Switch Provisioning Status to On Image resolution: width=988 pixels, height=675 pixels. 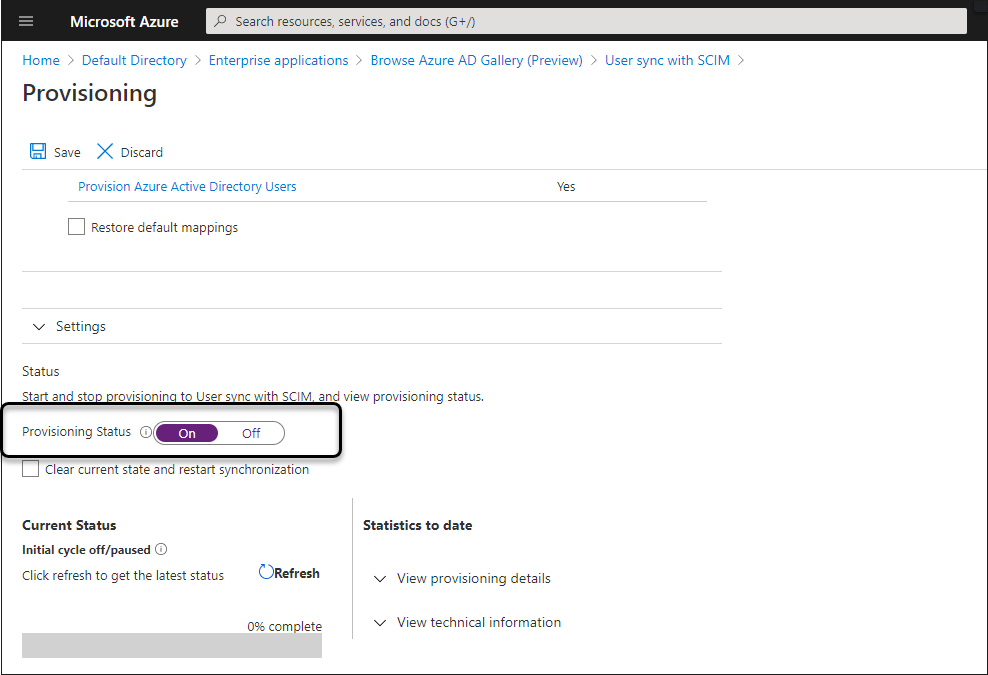187,433
